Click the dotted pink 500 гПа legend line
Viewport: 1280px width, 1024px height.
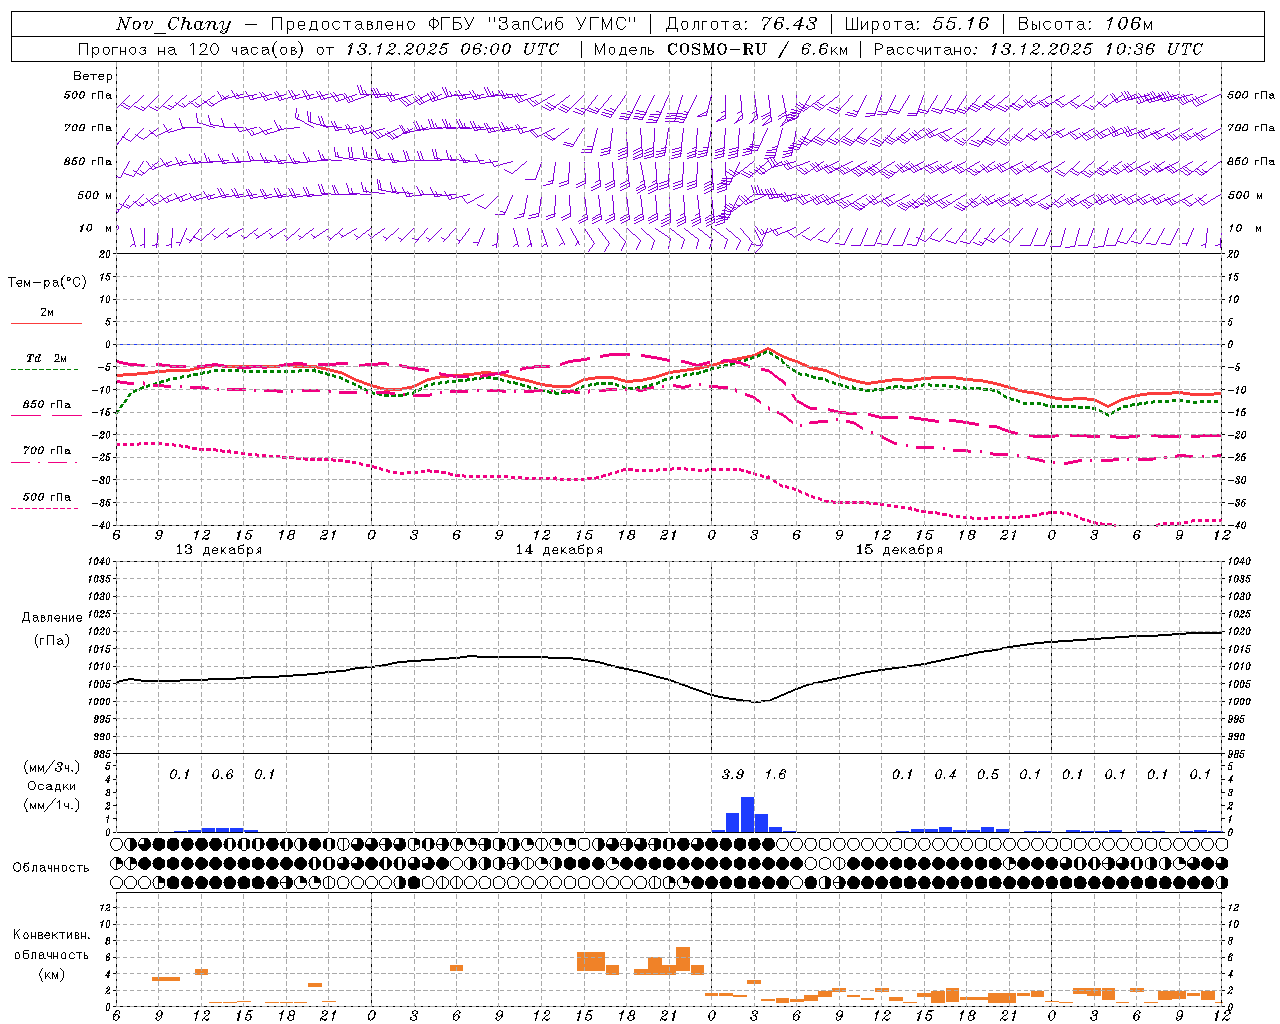(44, 508)
